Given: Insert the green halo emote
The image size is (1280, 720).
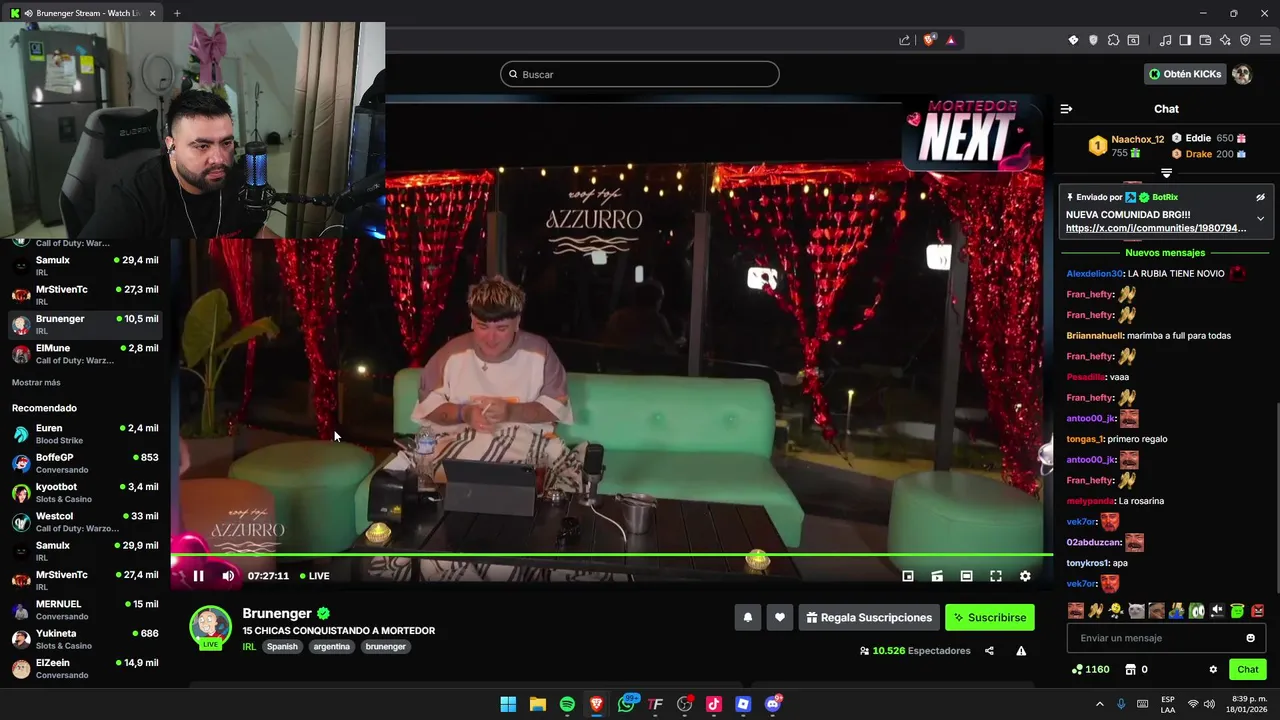Looking at the screenshot, I should pos(1237,610).
